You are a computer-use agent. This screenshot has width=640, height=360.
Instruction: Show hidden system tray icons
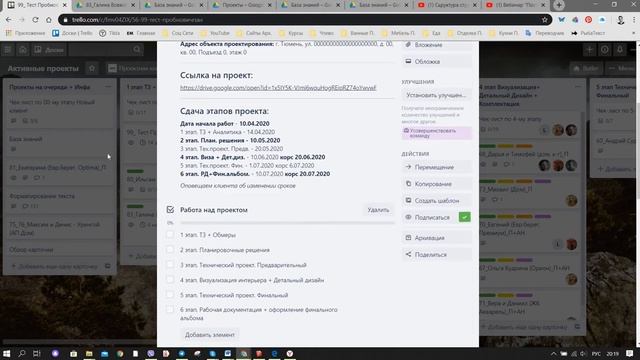[x=553, y=353]
